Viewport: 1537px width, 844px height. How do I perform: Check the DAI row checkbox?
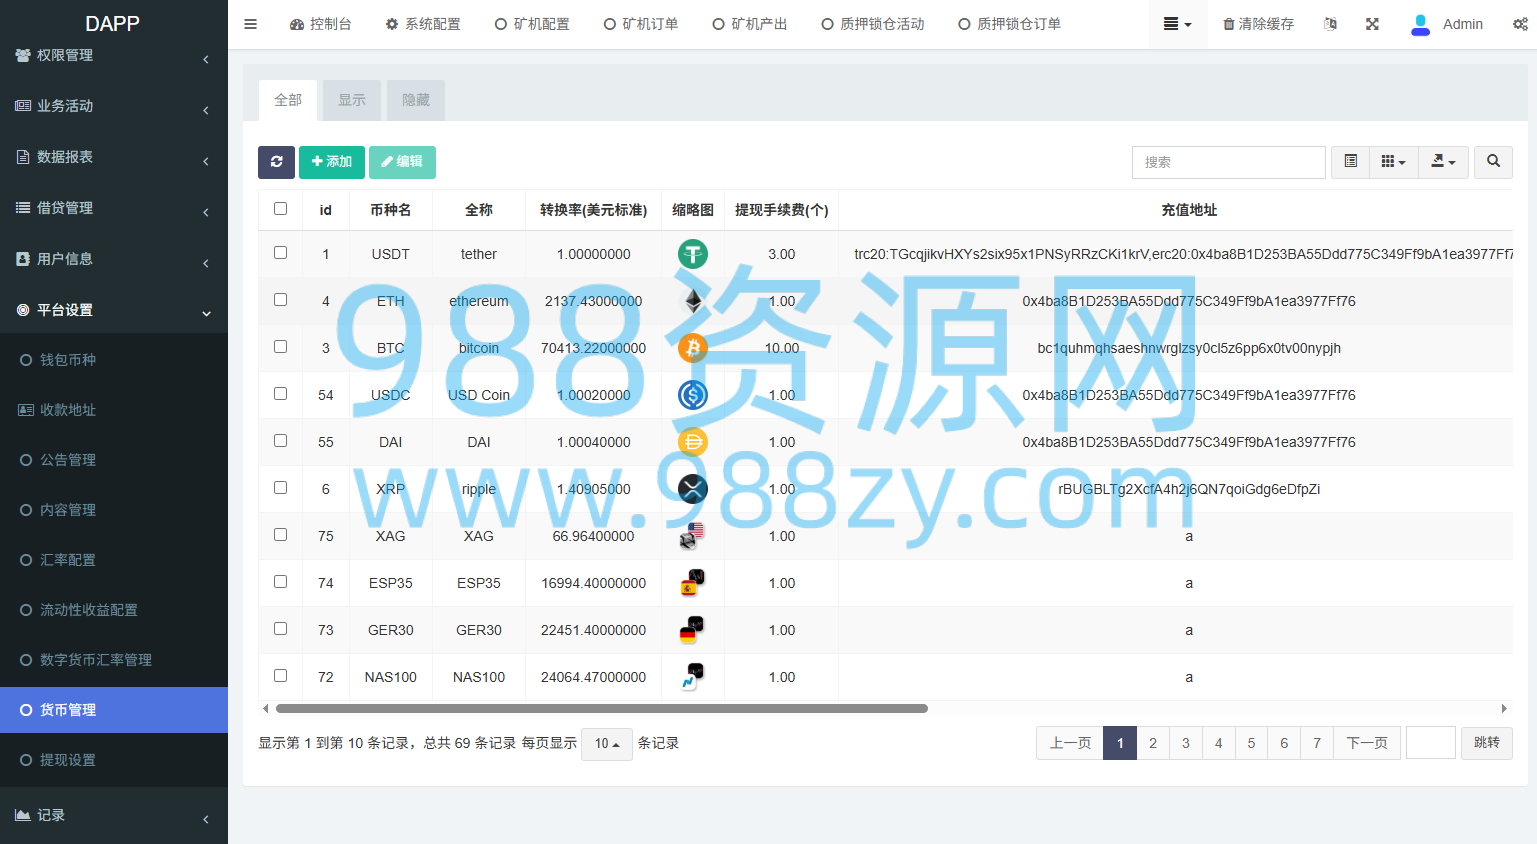point(281,441)
